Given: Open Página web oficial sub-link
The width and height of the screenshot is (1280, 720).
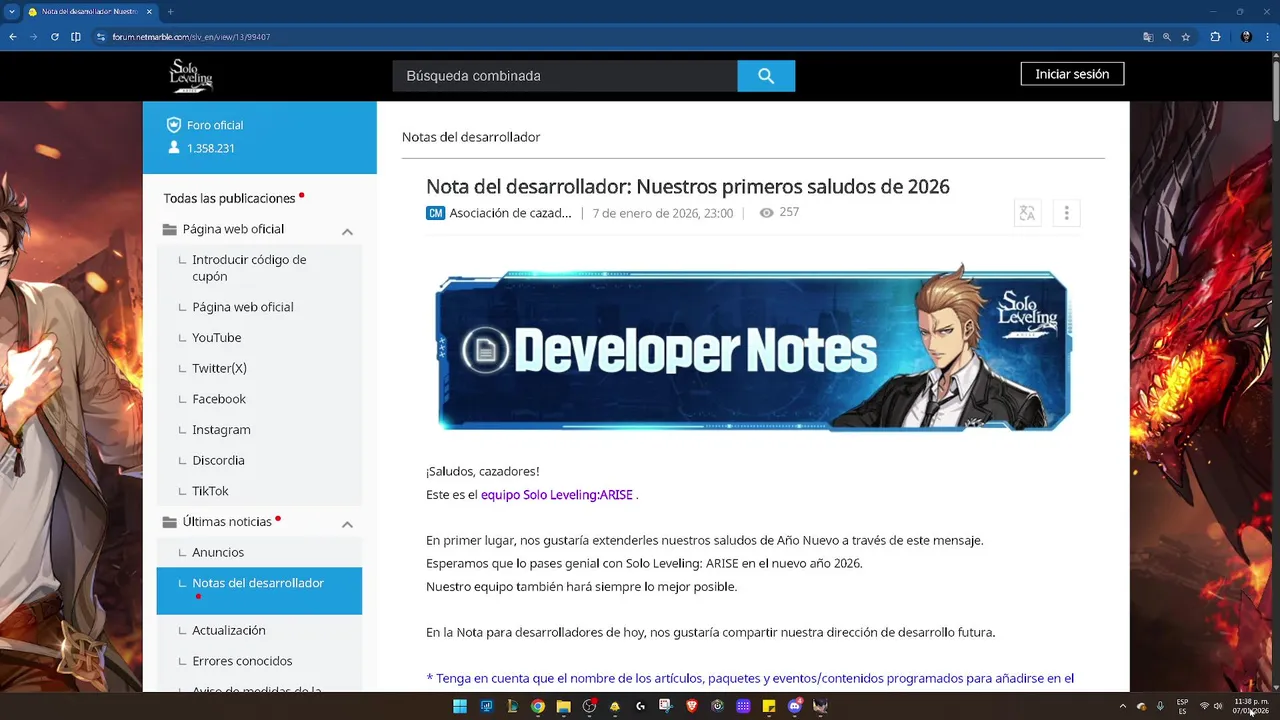Looking at the screenshot, I should 243,307.
